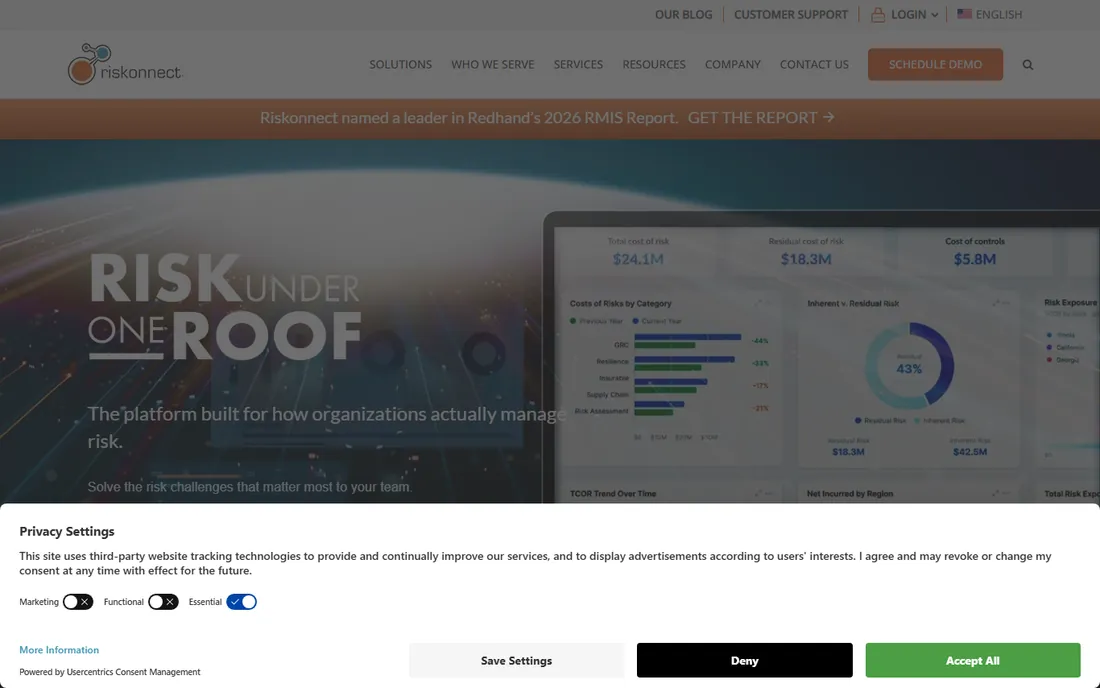Expand the LOGIN dropdown chevron
The height and width of the screenshot is (688, 1100).
click(934, 15)
